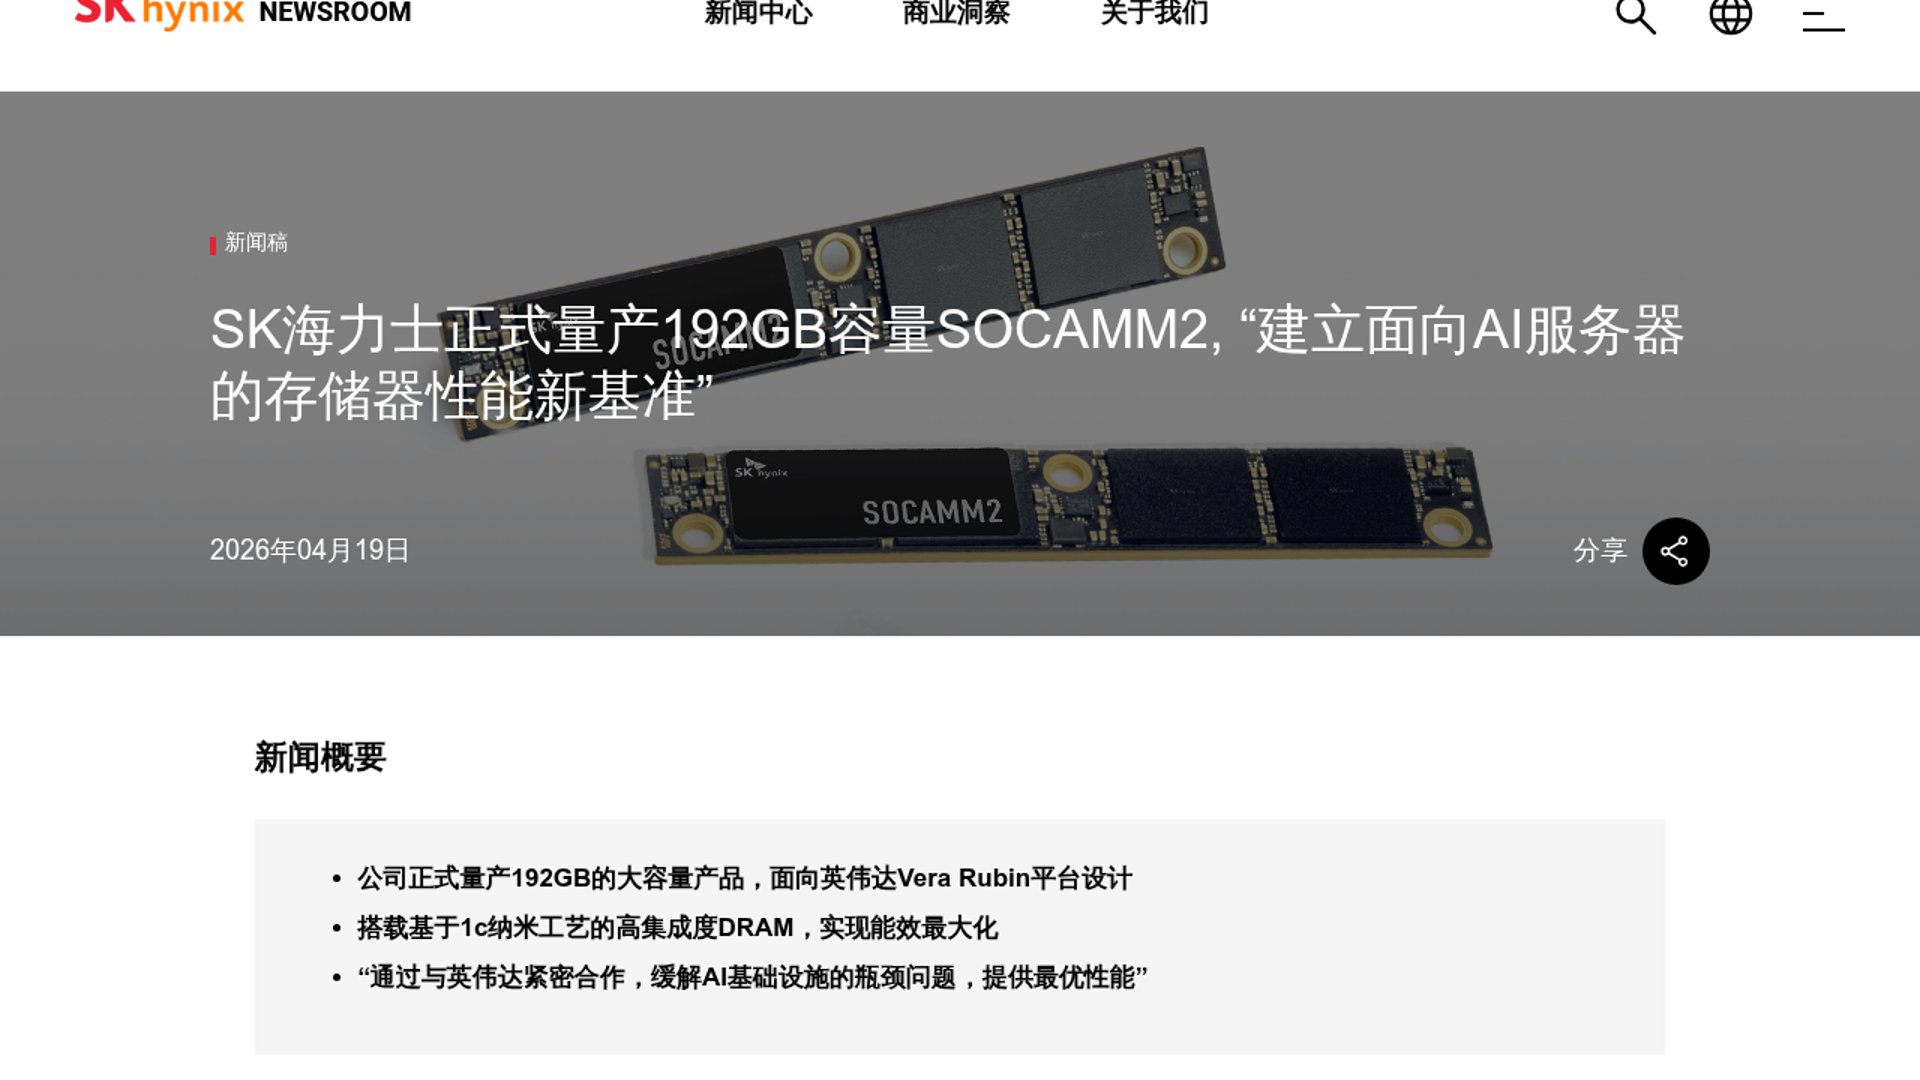
Task: Click the globe language selector icon
Action: pos(1730,15)
